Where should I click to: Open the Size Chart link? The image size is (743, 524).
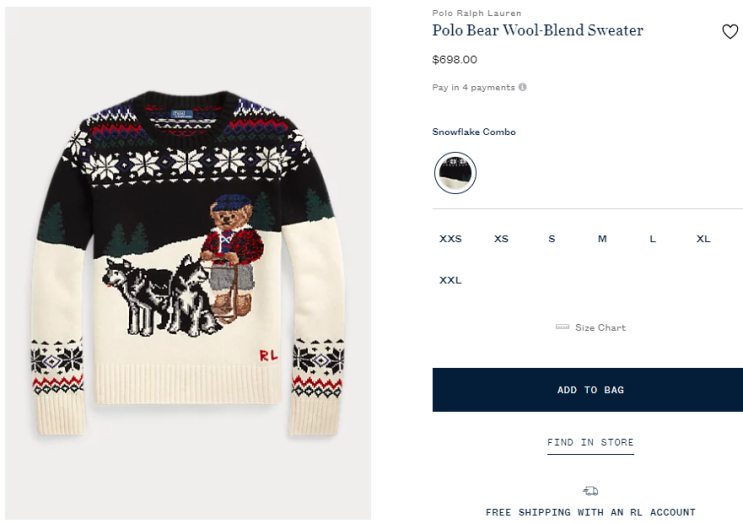[x=600, y=328]
